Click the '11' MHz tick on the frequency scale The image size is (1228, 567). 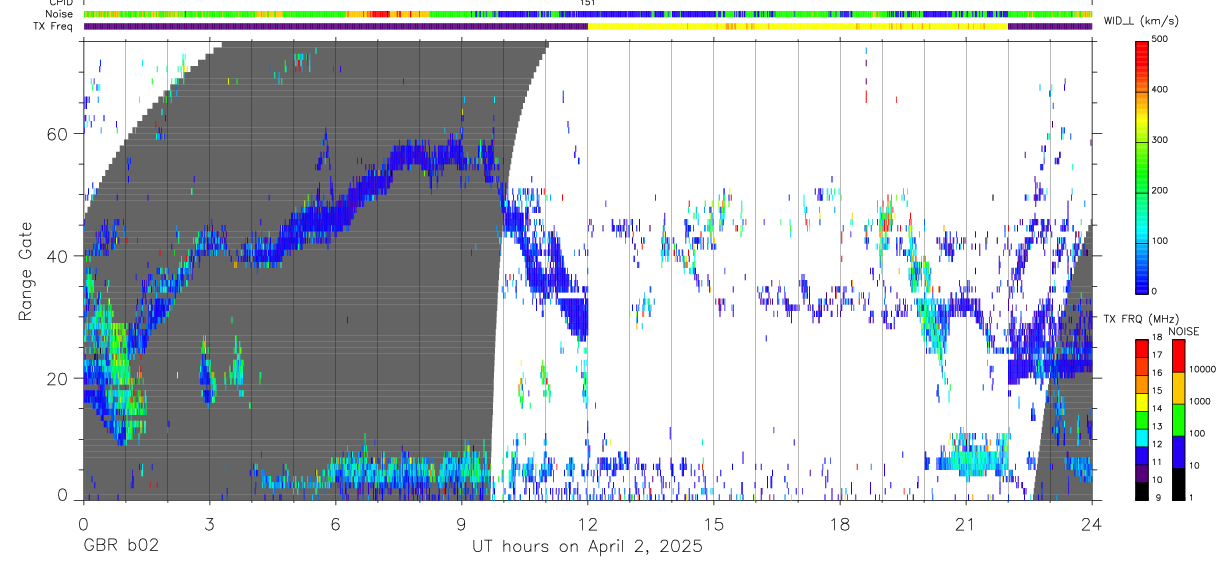pyautogui.click(x=1158, y=462)
